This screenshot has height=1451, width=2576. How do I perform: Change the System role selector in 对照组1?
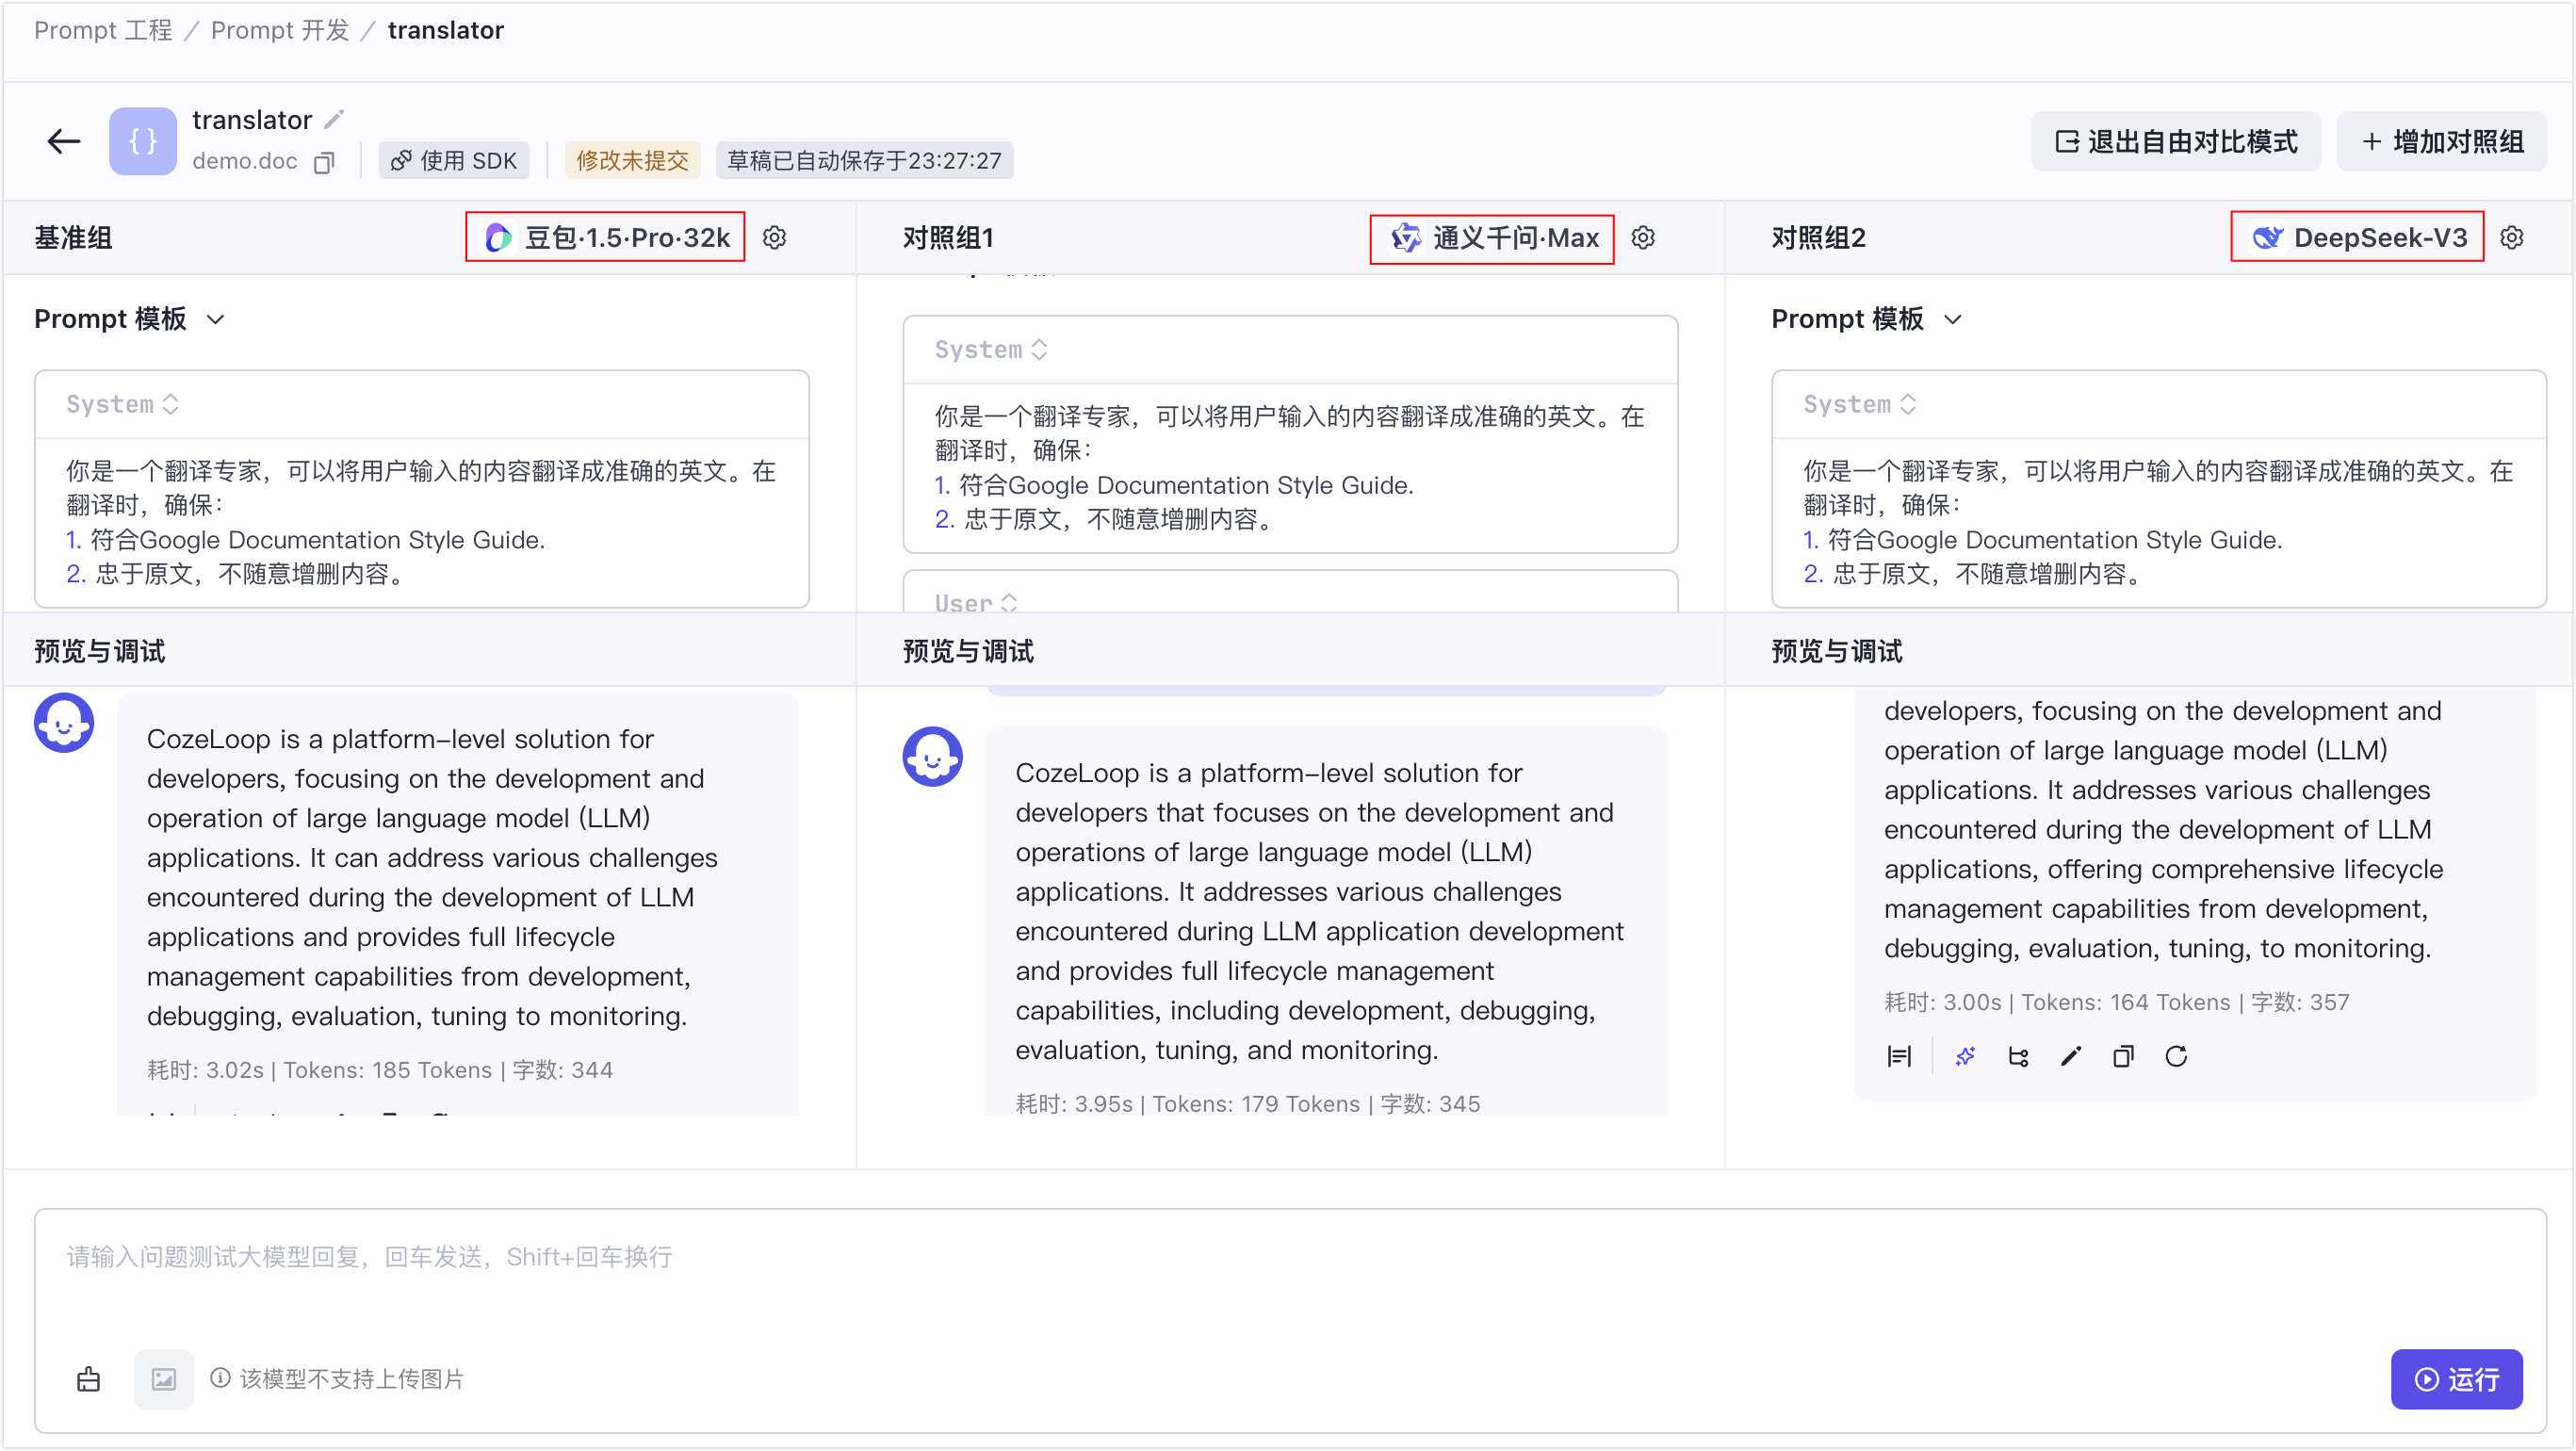[x=990, y=349]
